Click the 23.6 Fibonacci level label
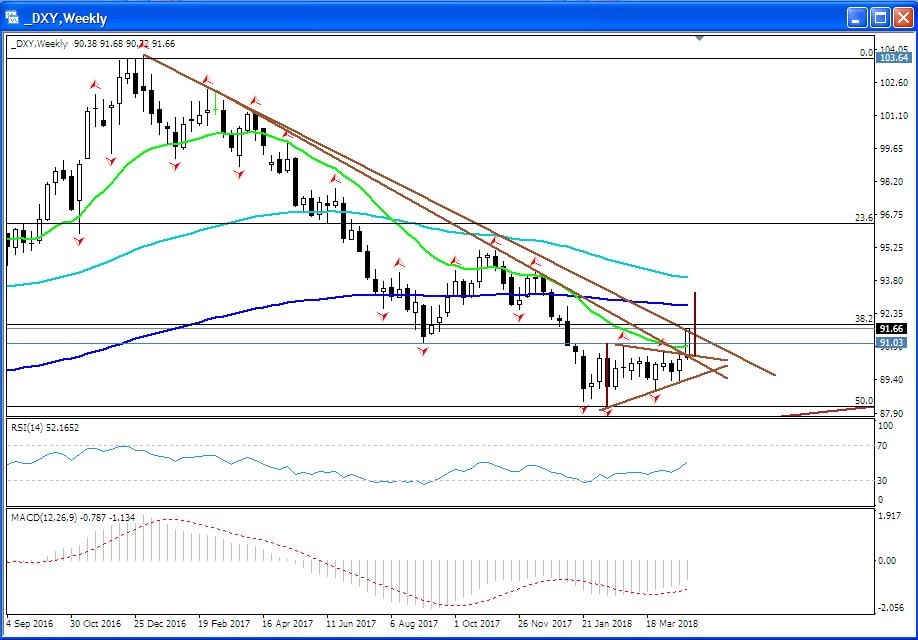This screenshot has width=918, height=640. coord(865,217)
